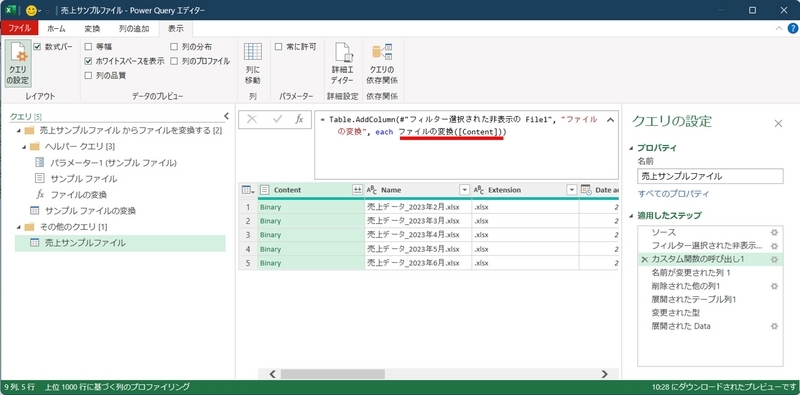Click the 名前 input field
Viewport: 800px width, 395px height.
coord(710,177)
